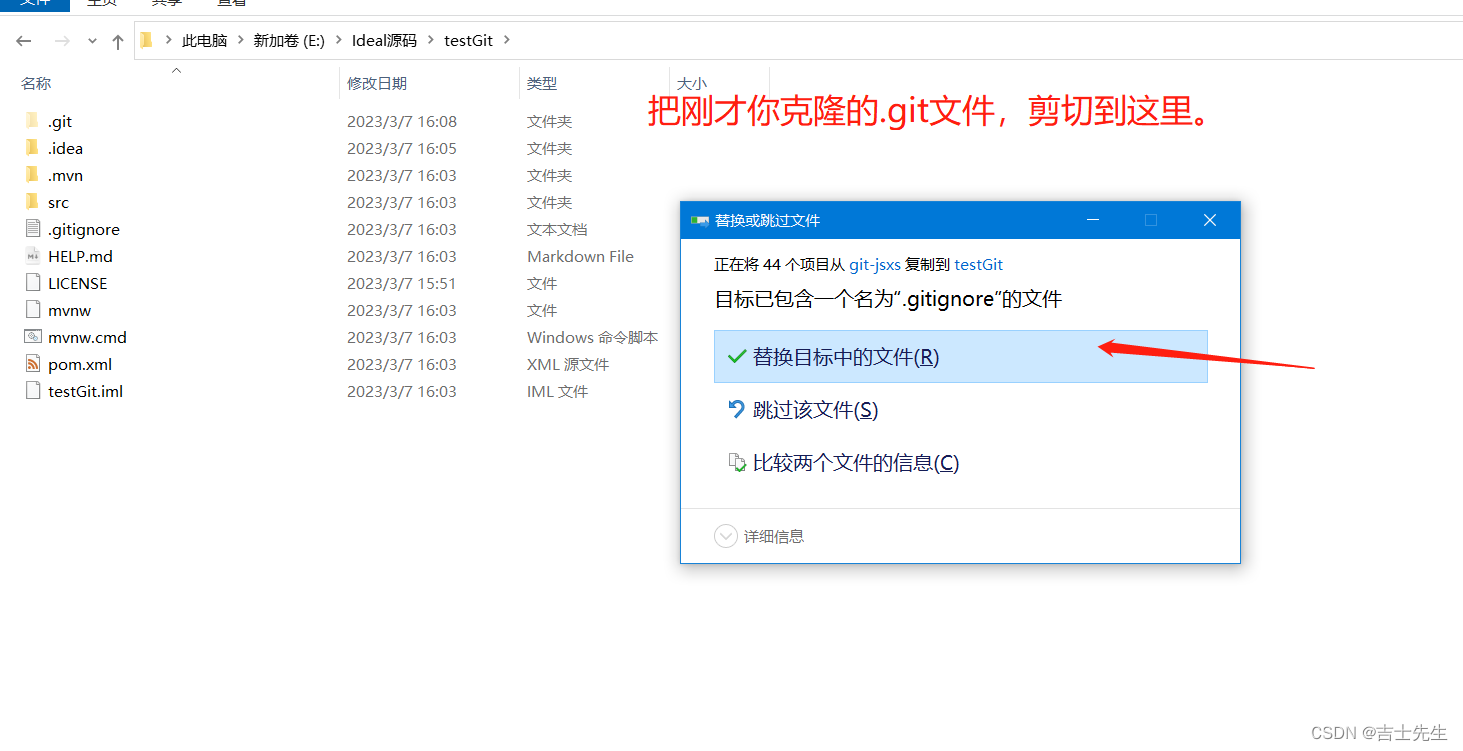Click the pom.xml file name
Screen dimensions: 1463x751
click(80, 364)
